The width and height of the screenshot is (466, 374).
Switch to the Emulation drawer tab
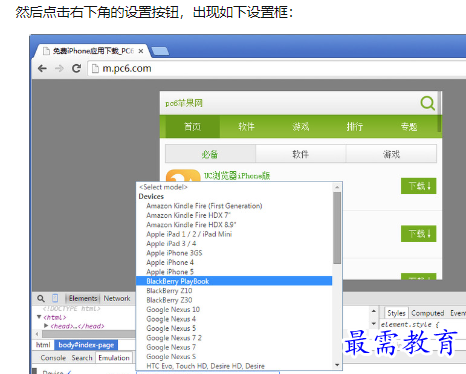point(114,358)
